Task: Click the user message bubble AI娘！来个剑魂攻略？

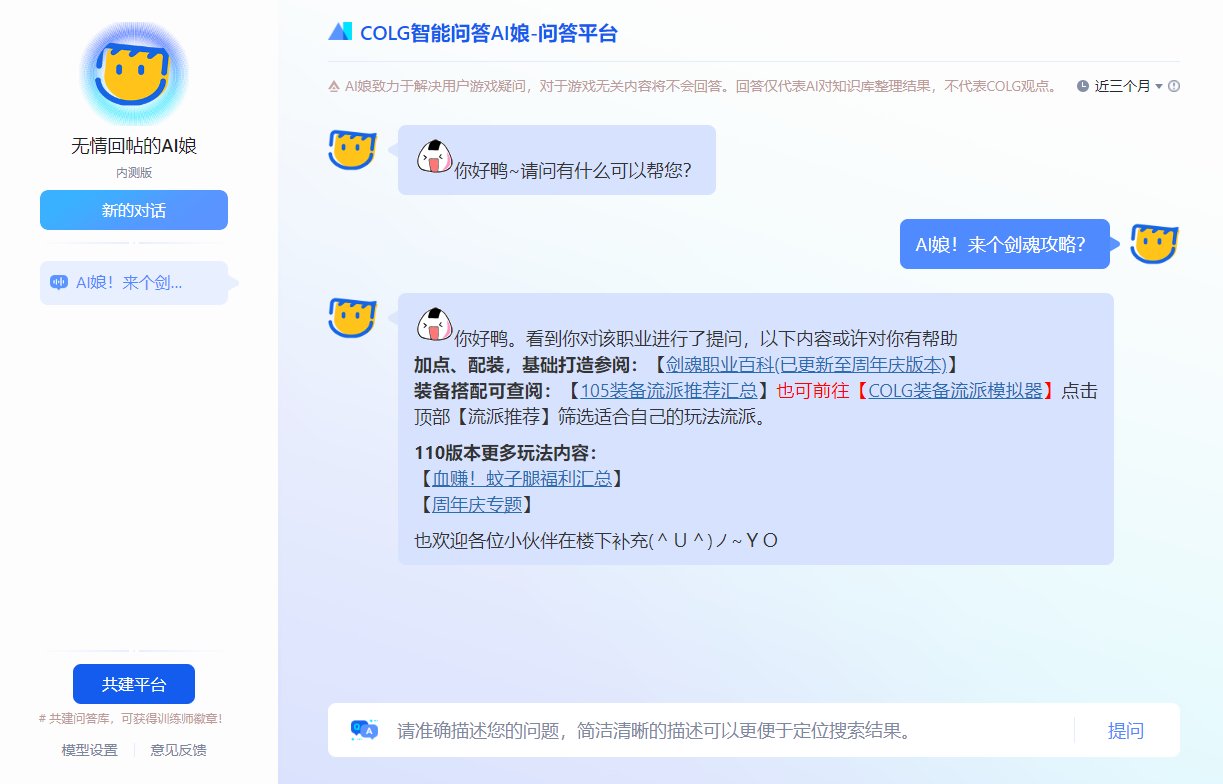Action: 1005,244
